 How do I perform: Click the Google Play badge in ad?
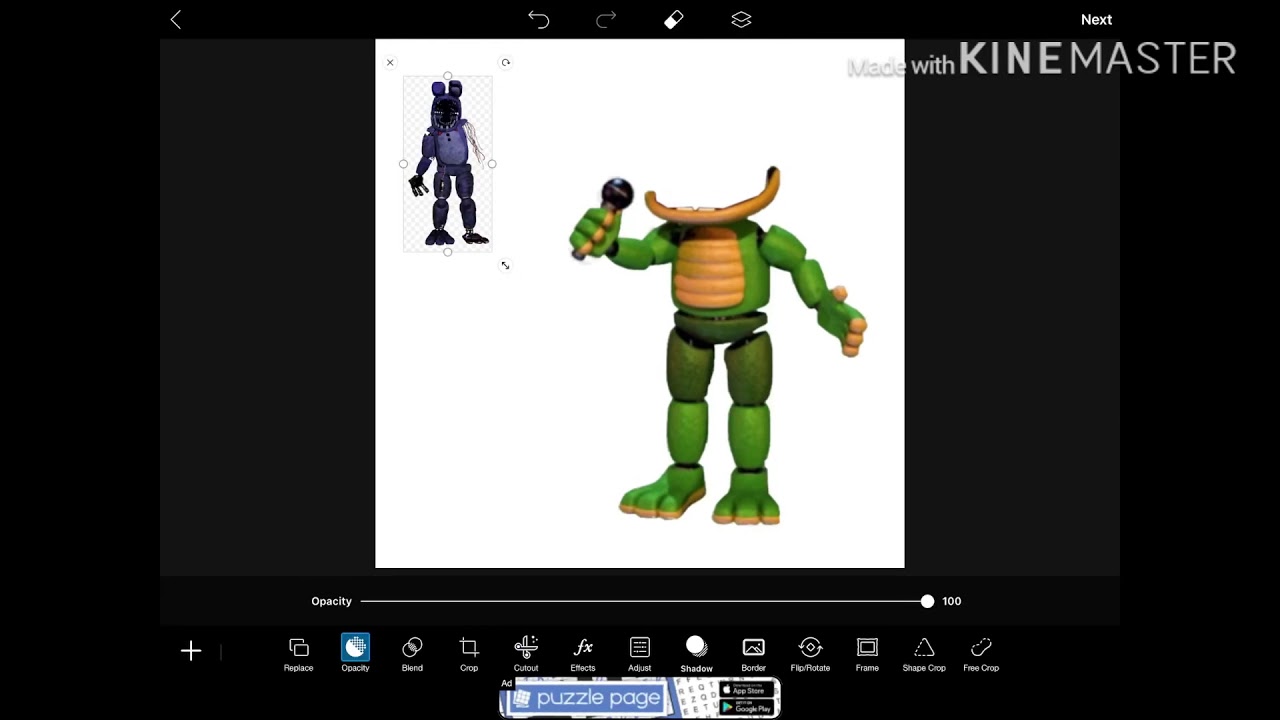tap(748, 707)
